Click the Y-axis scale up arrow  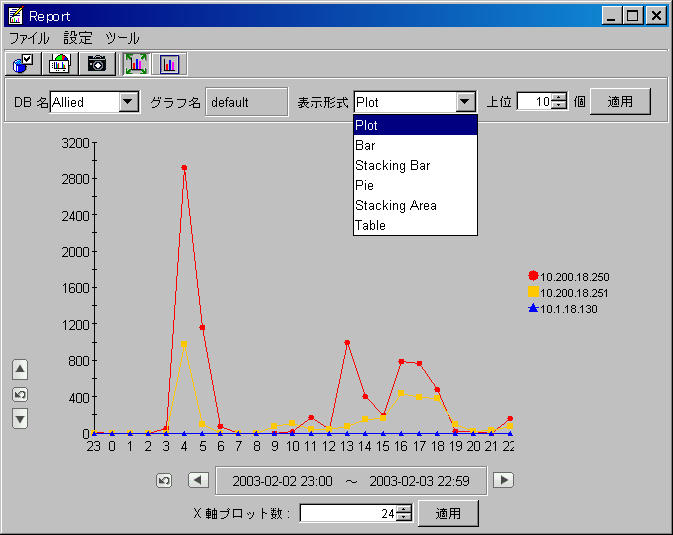click(20, 370)
